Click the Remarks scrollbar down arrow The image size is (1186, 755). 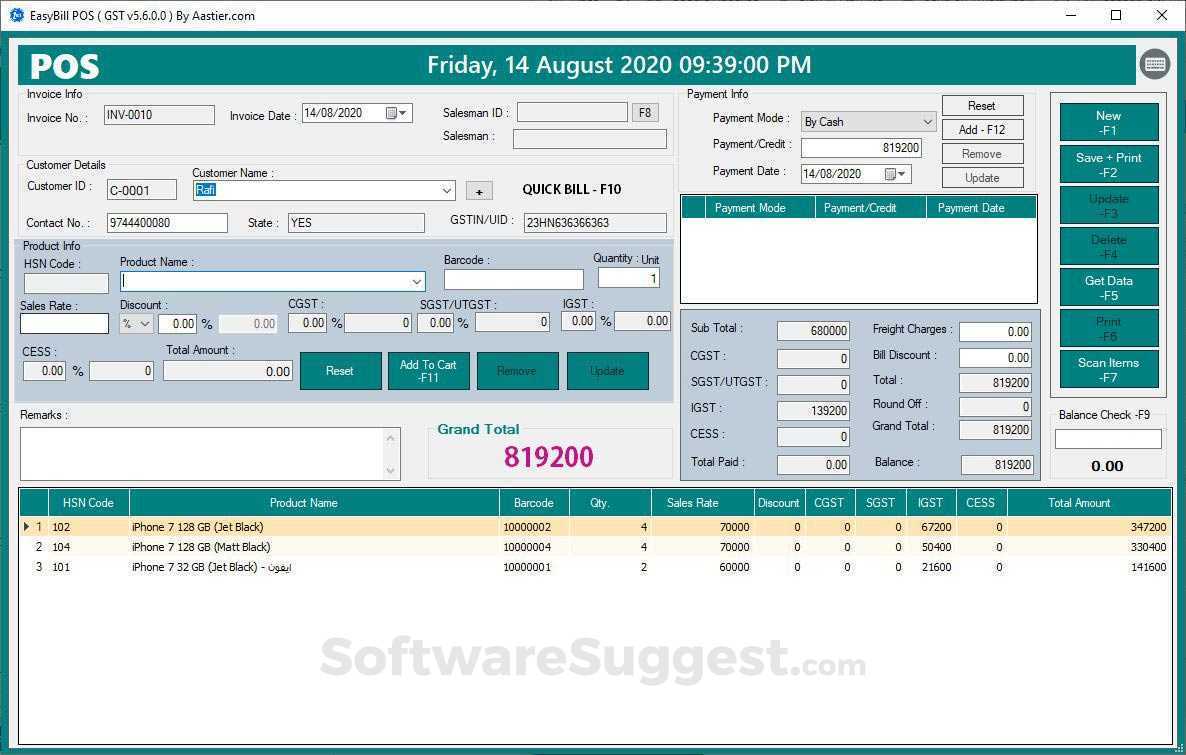click(390, 471)
